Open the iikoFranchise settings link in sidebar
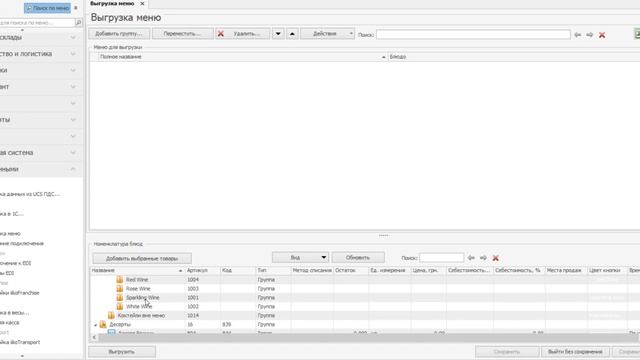This screenshot has height=360, width=640. 20,293
